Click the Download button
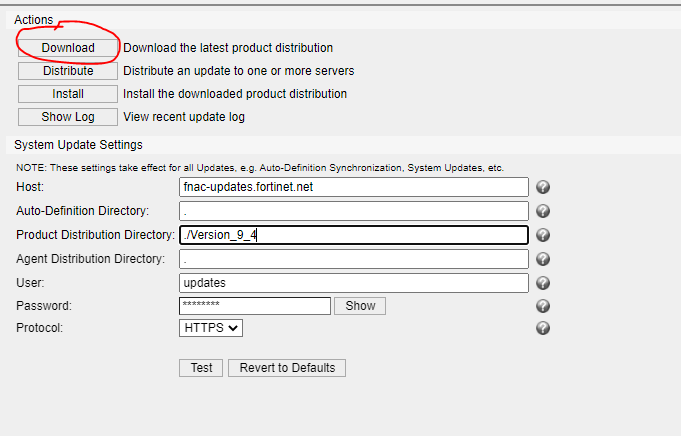681x436 pixels. point(68,48)
